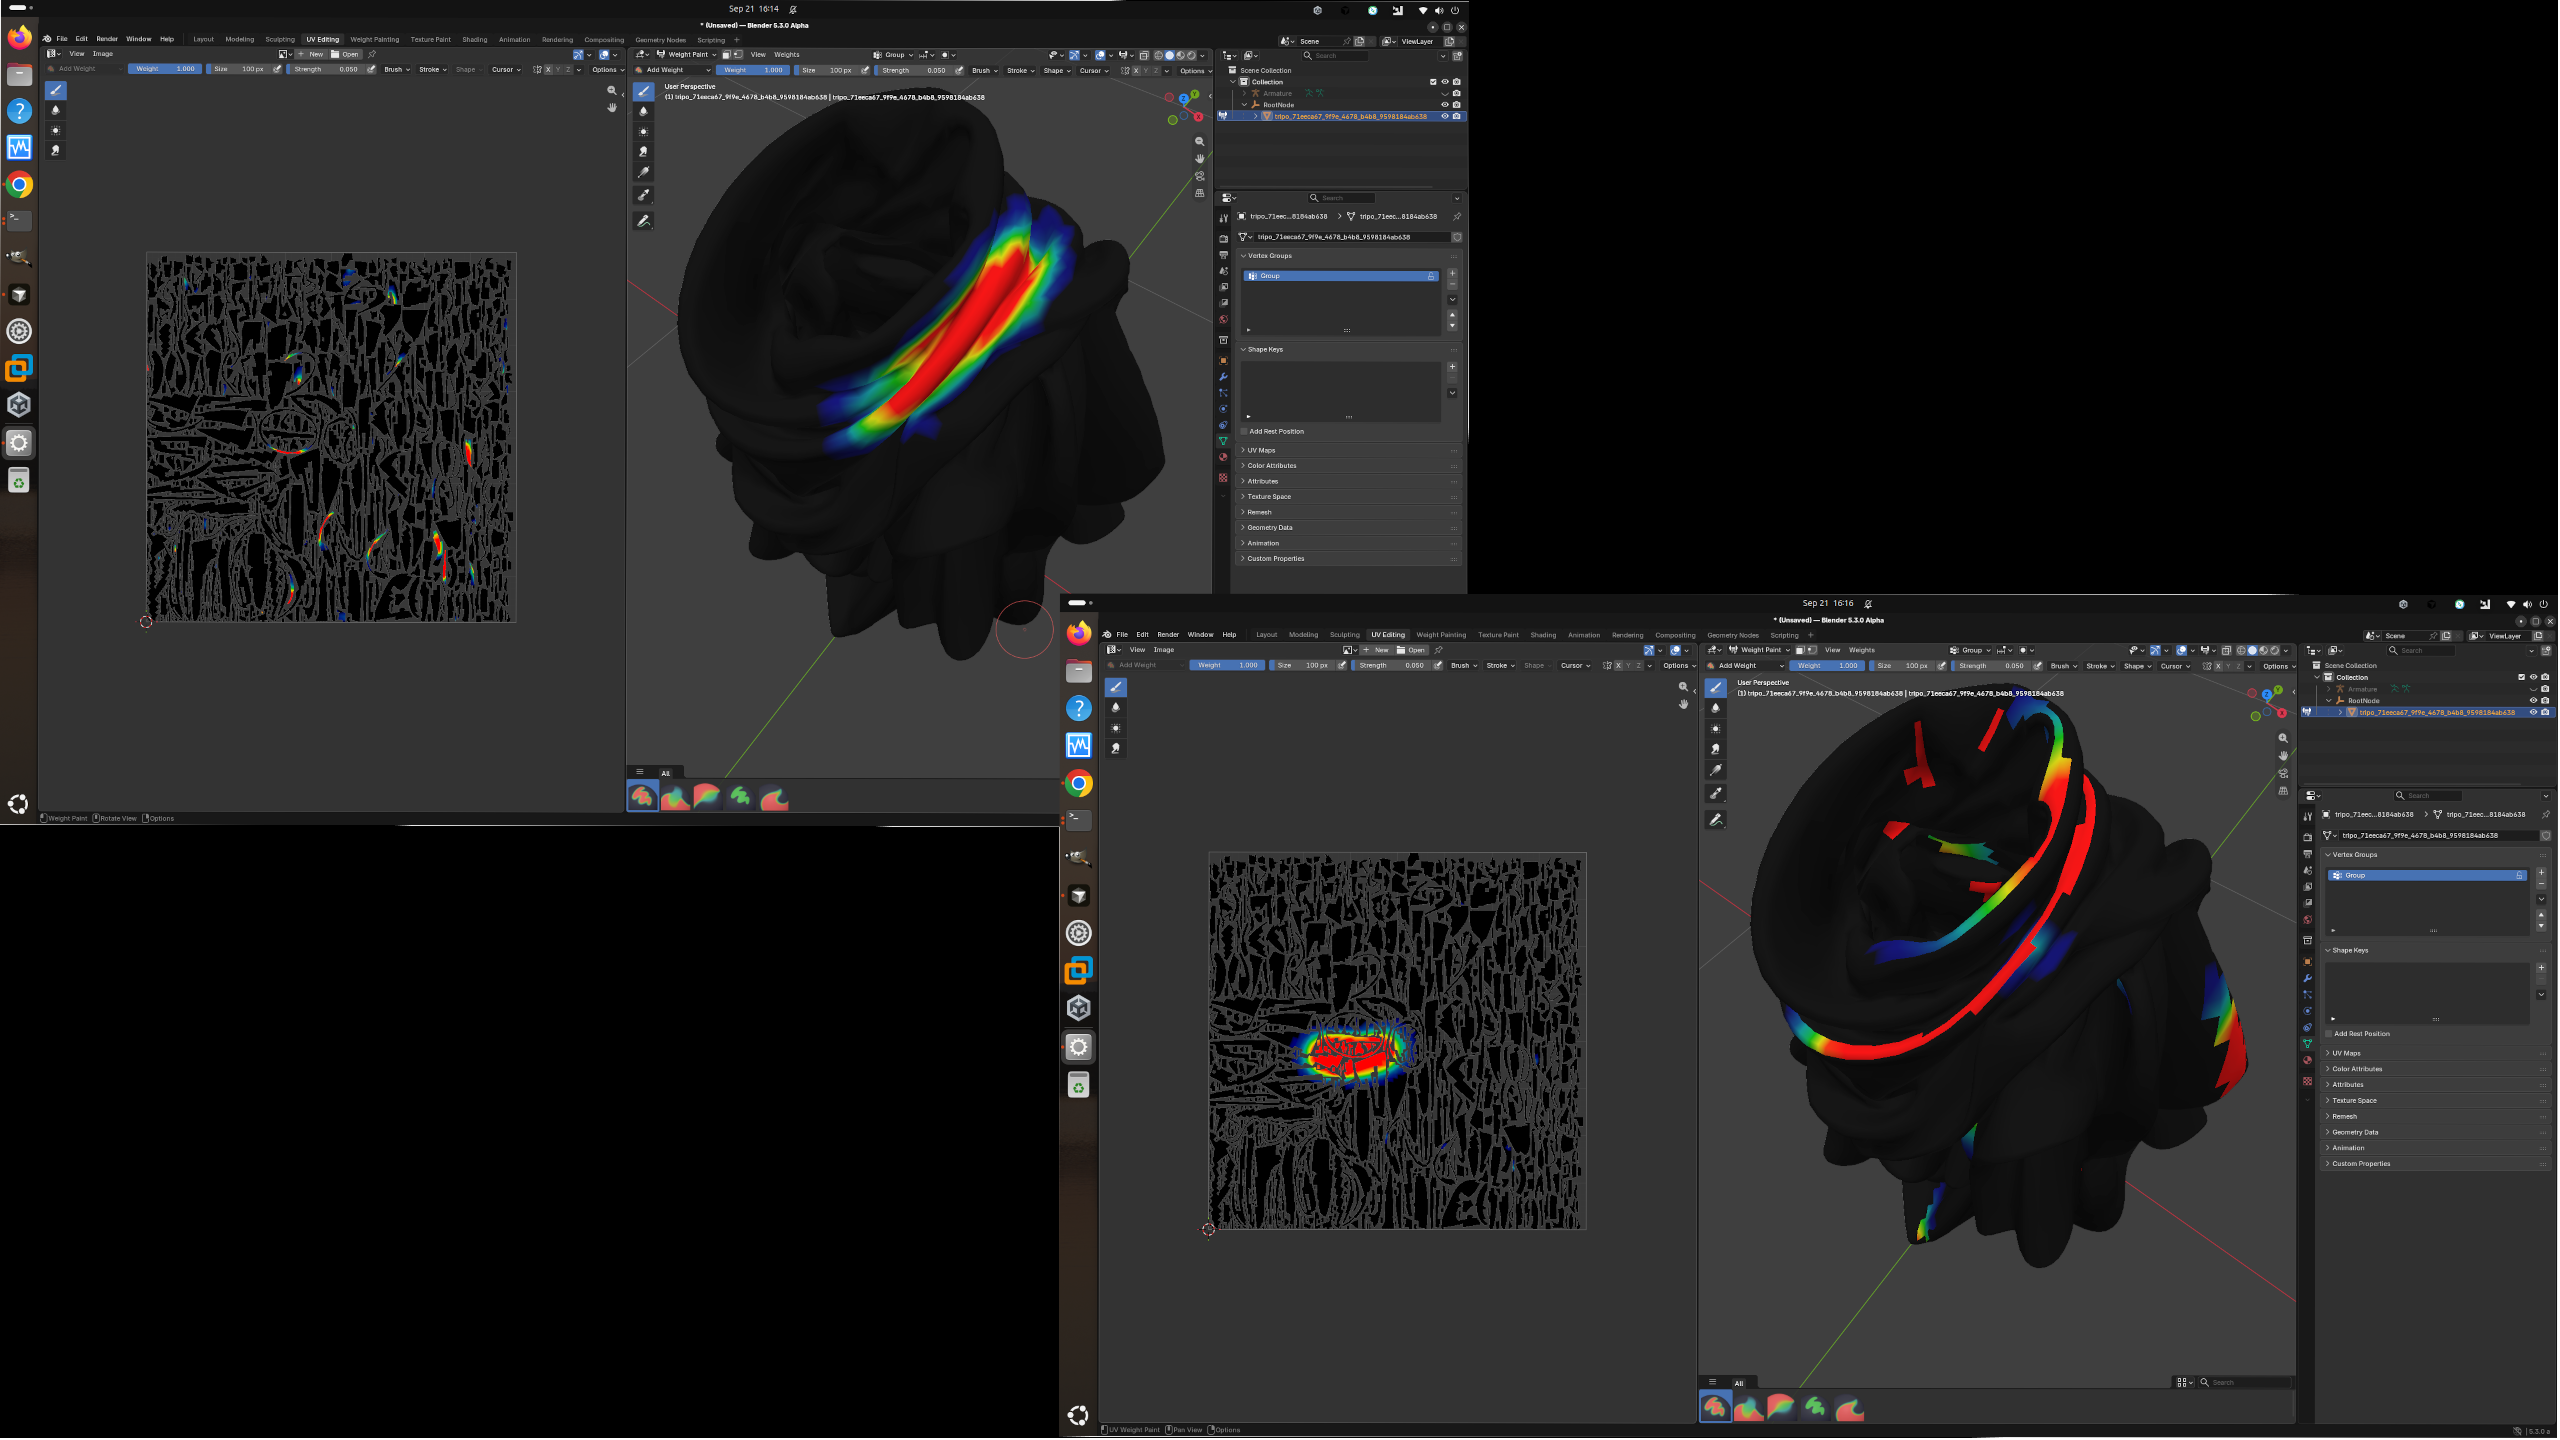Viewport: 2560px width, 1440px height.
Task: Open Chrome from the lower-right dock
Action: point(1078,784)
